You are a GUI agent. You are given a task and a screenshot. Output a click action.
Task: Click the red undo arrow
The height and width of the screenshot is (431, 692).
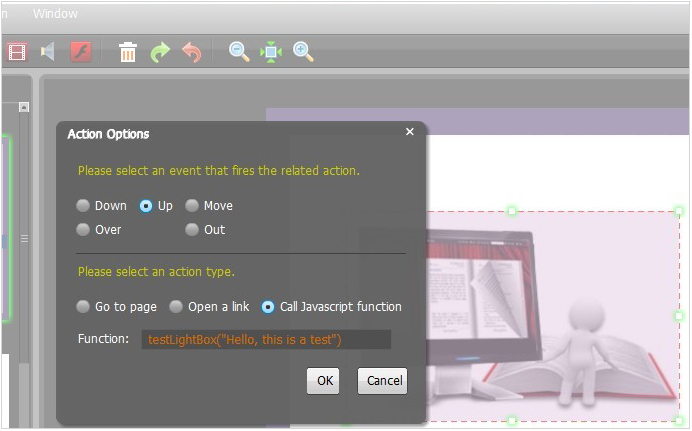[x=192, y=52]
